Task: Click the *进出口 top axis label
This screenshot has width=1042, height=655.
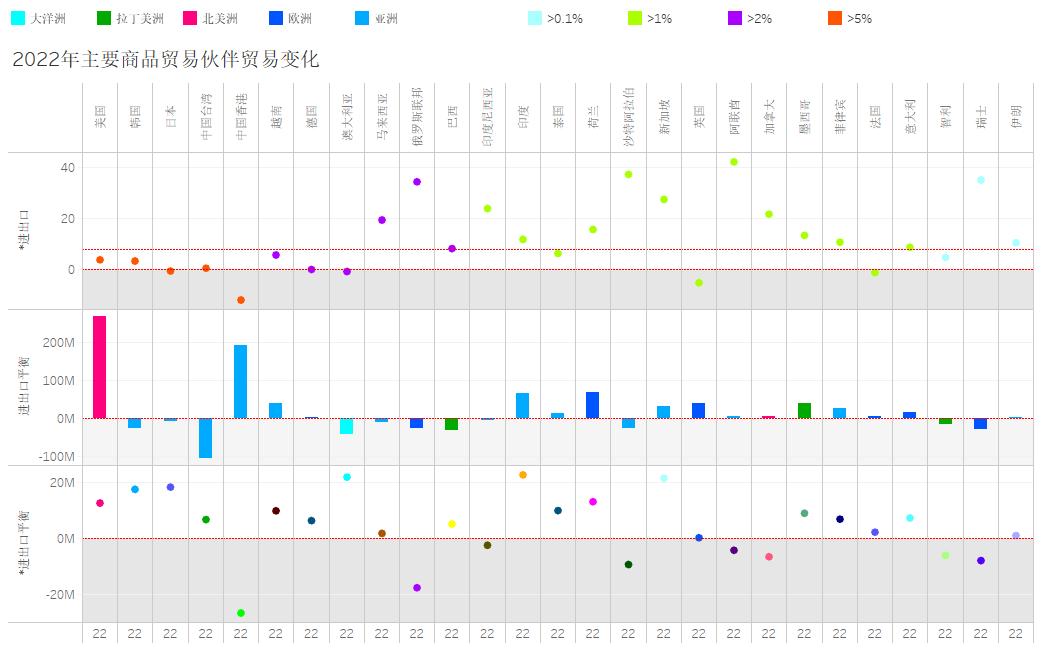Action: (24, 229)
